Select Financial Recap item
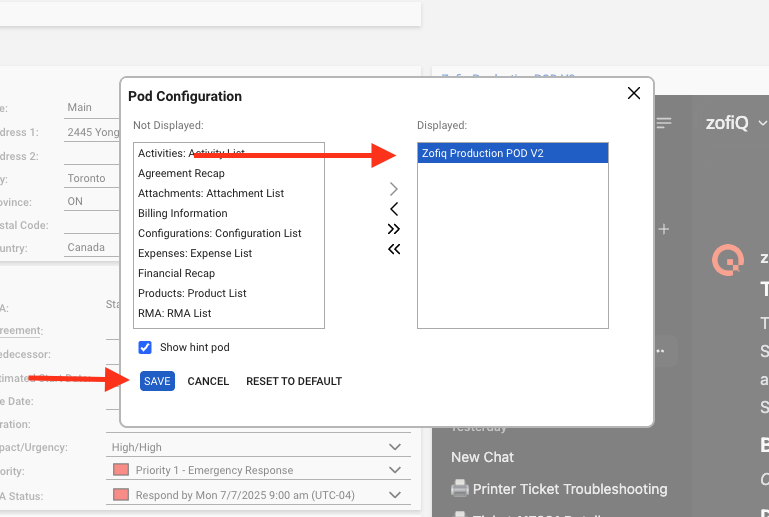 coord(229,273)
